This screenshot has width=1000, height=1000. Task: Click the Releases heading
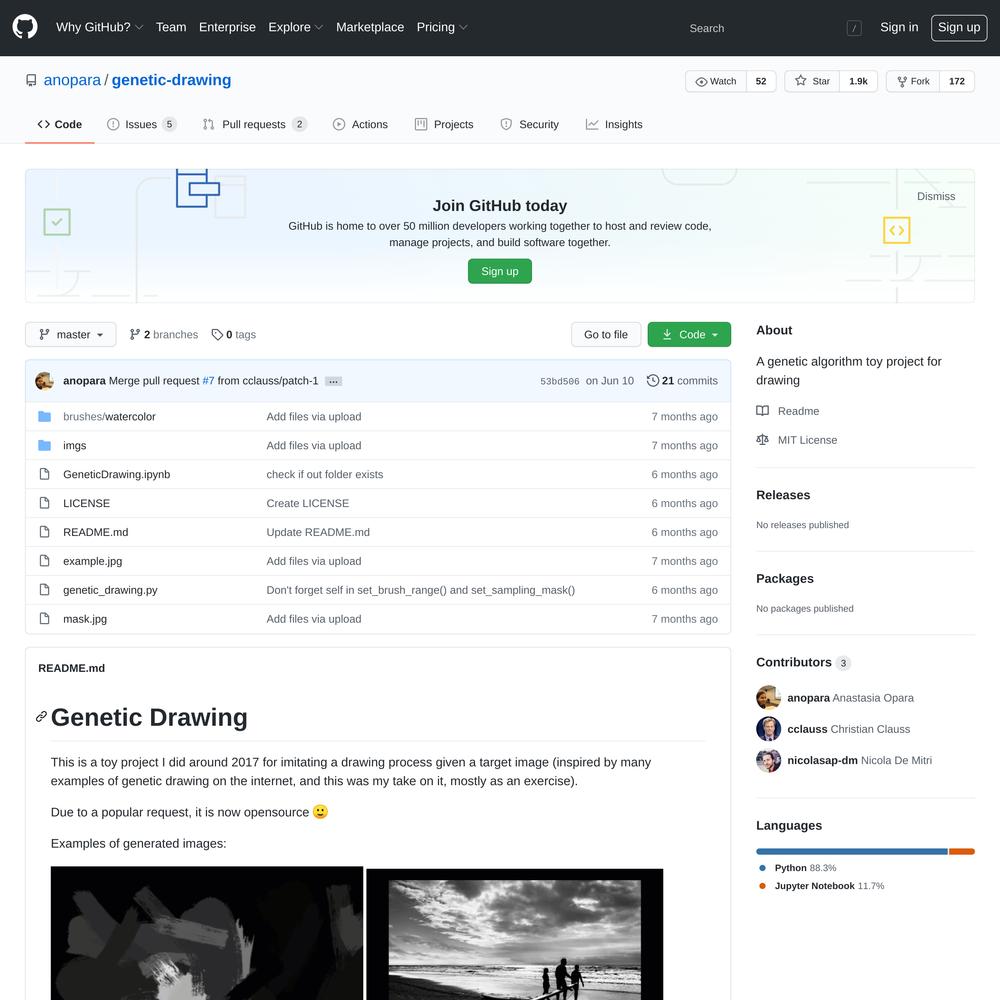pos(783,495)
